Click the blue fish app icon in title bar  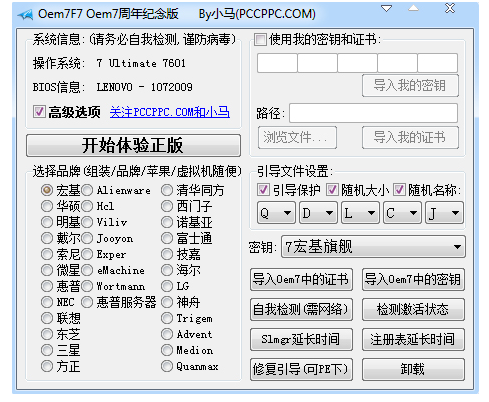click(25, 14)
